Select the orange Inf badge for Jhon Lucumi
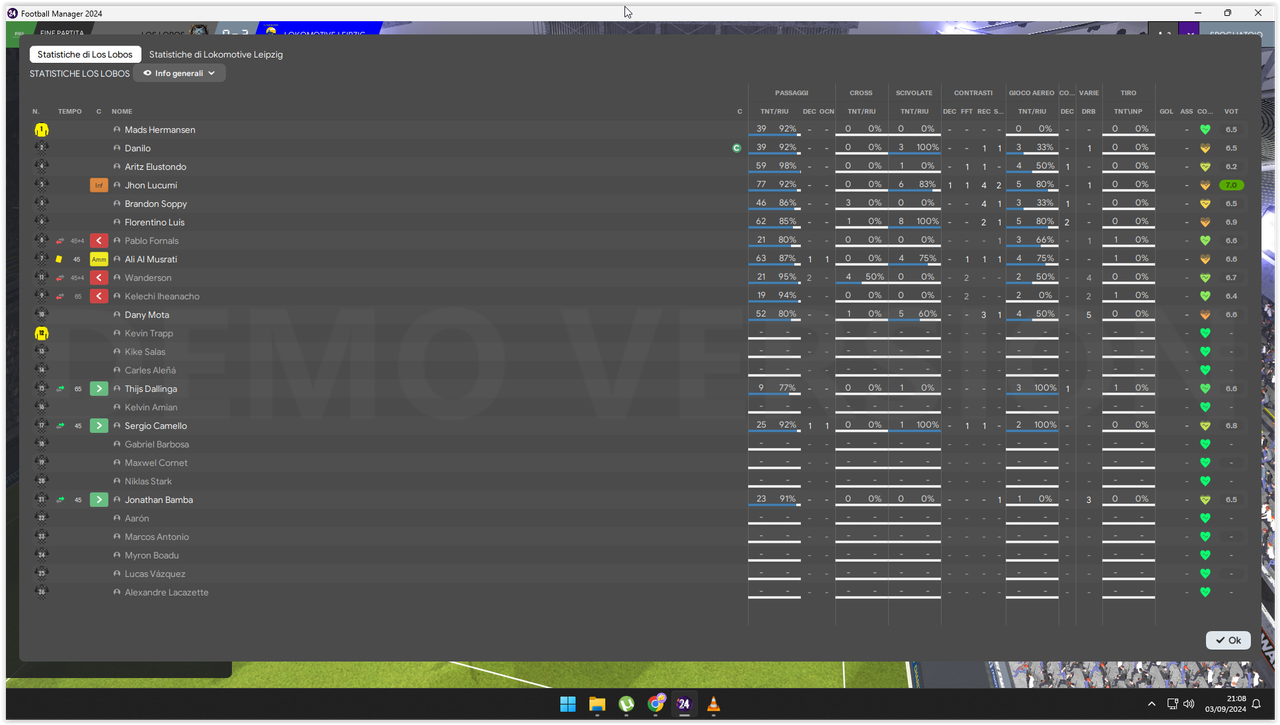 point(99,185)
